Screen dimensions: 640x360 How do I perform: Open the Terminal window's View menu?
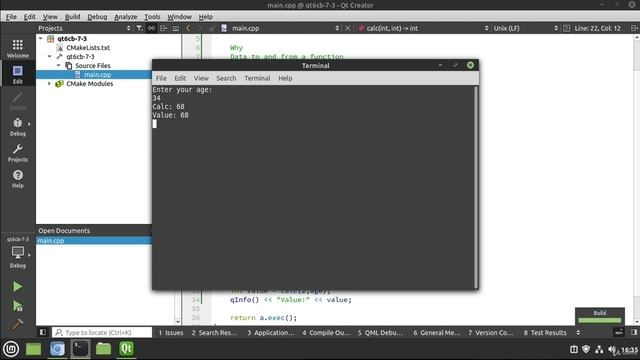(201, 78)
